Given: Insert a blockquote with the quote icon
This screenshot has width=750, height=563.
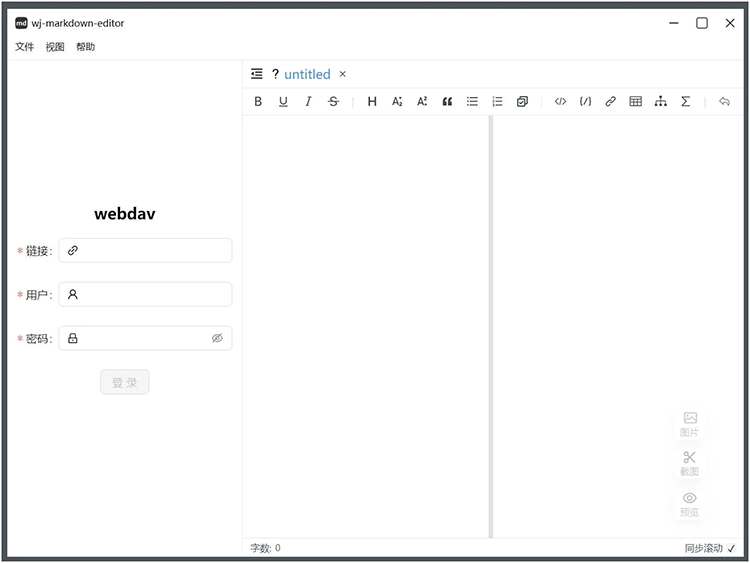Looking at the screenshot, I should pyautogui.click(x=447, y=101).
